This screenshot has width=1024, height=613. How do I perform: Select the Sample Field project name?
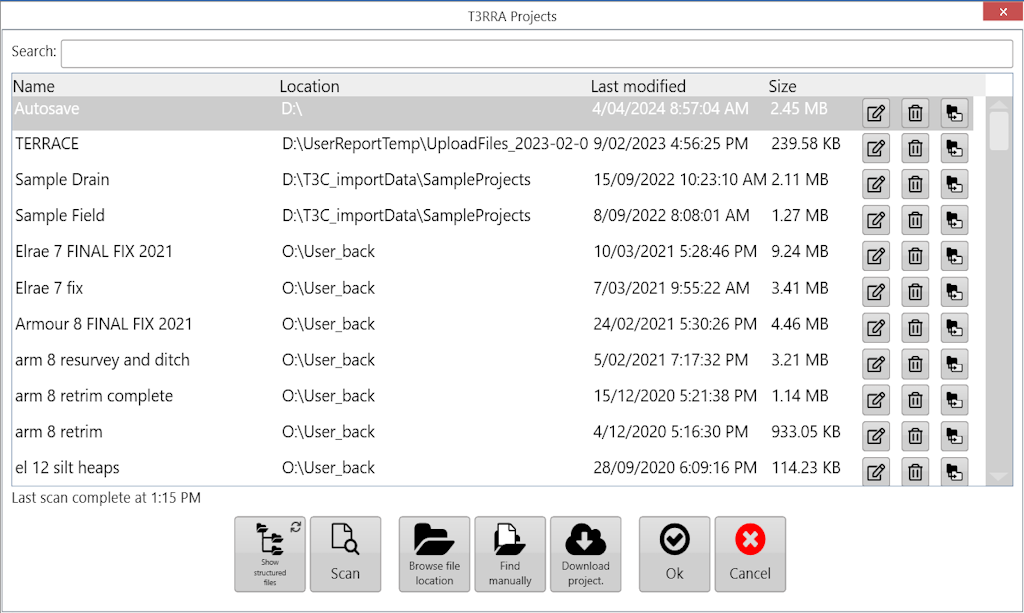point(60,215)
